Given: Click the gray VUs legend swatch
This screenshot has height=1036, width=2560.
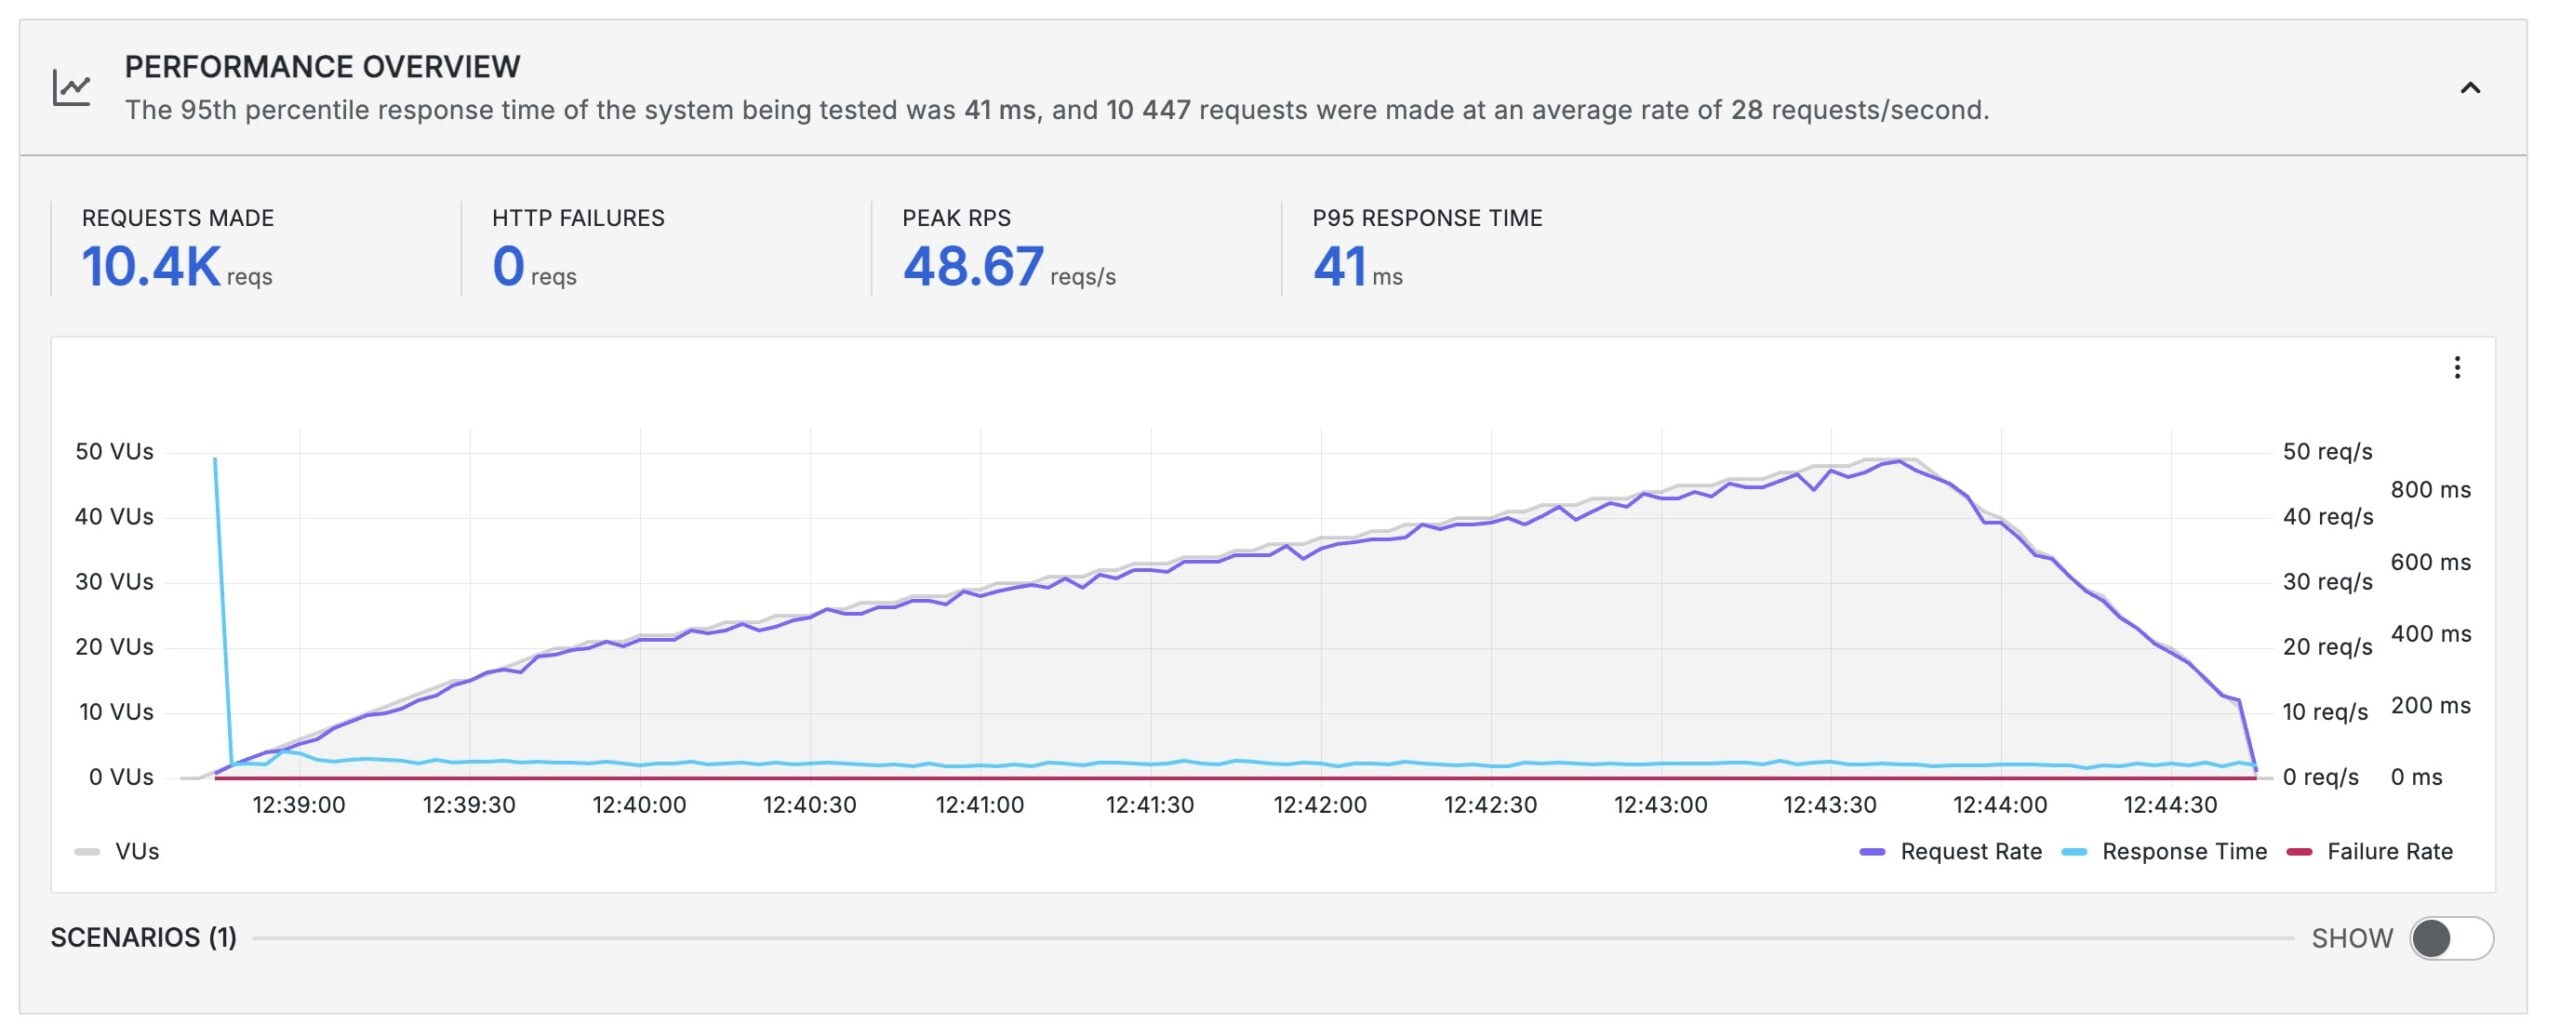Looking at the screenshot, I should pos(87,852).
